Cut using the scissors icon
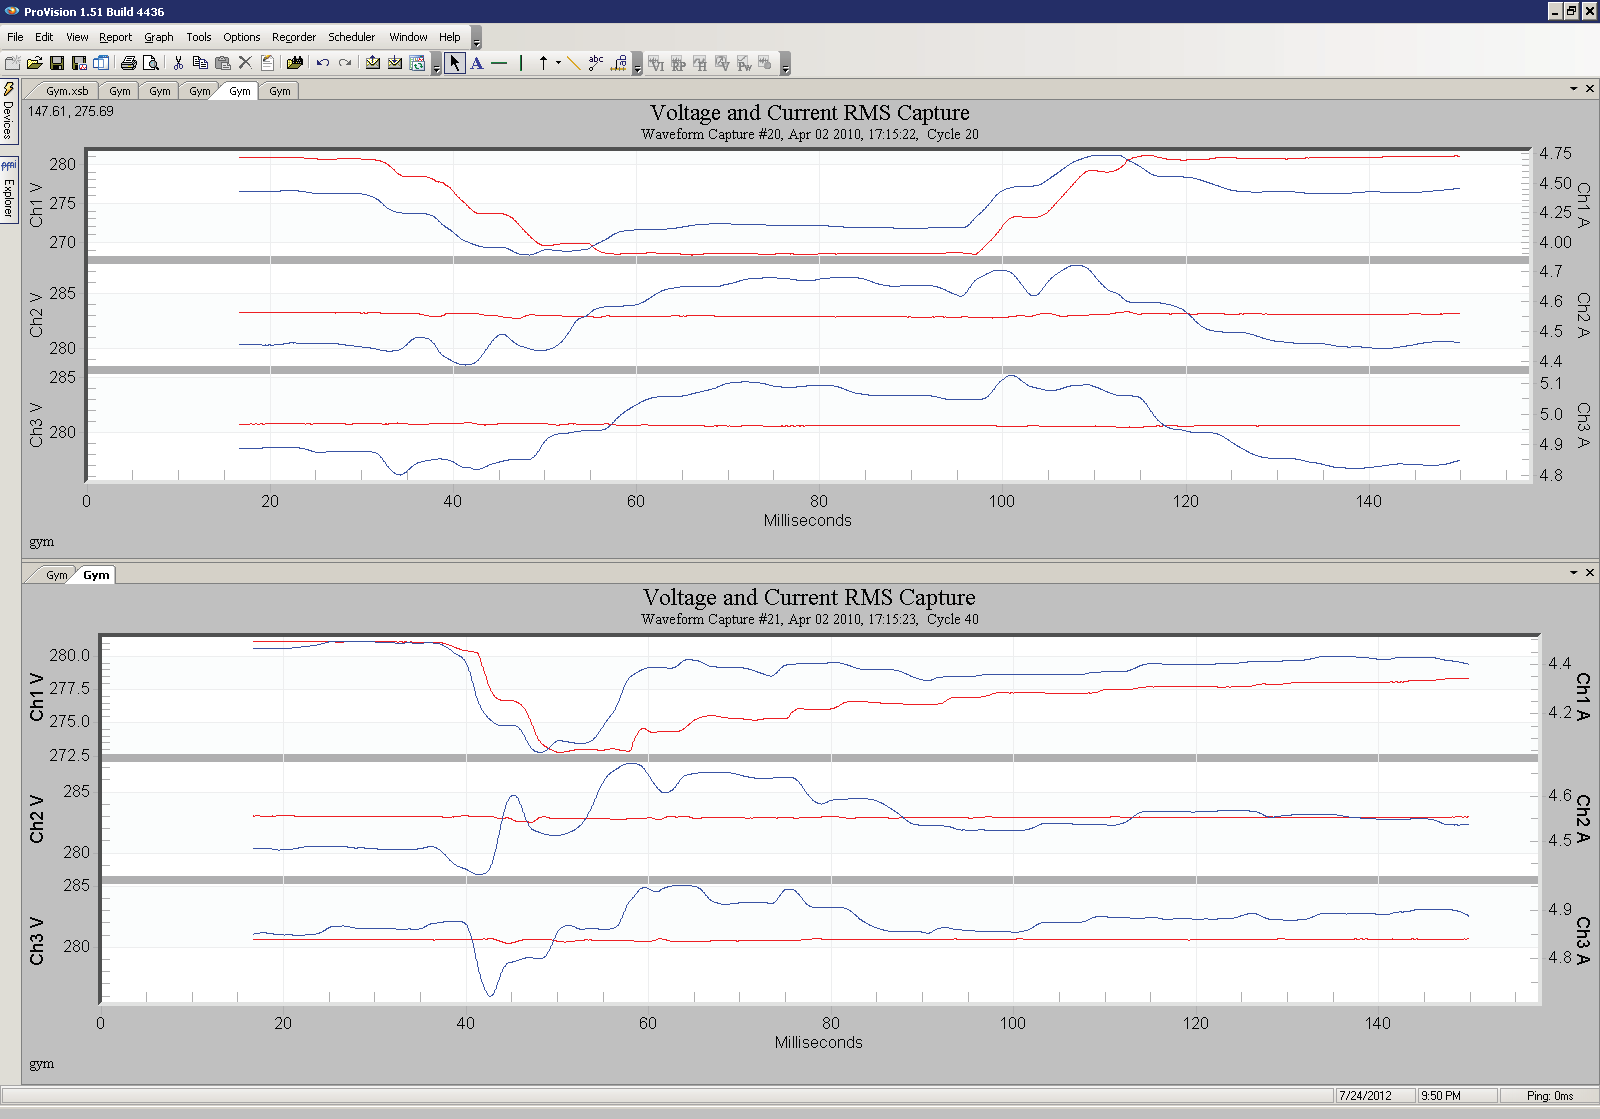 [x=178, y=62]
